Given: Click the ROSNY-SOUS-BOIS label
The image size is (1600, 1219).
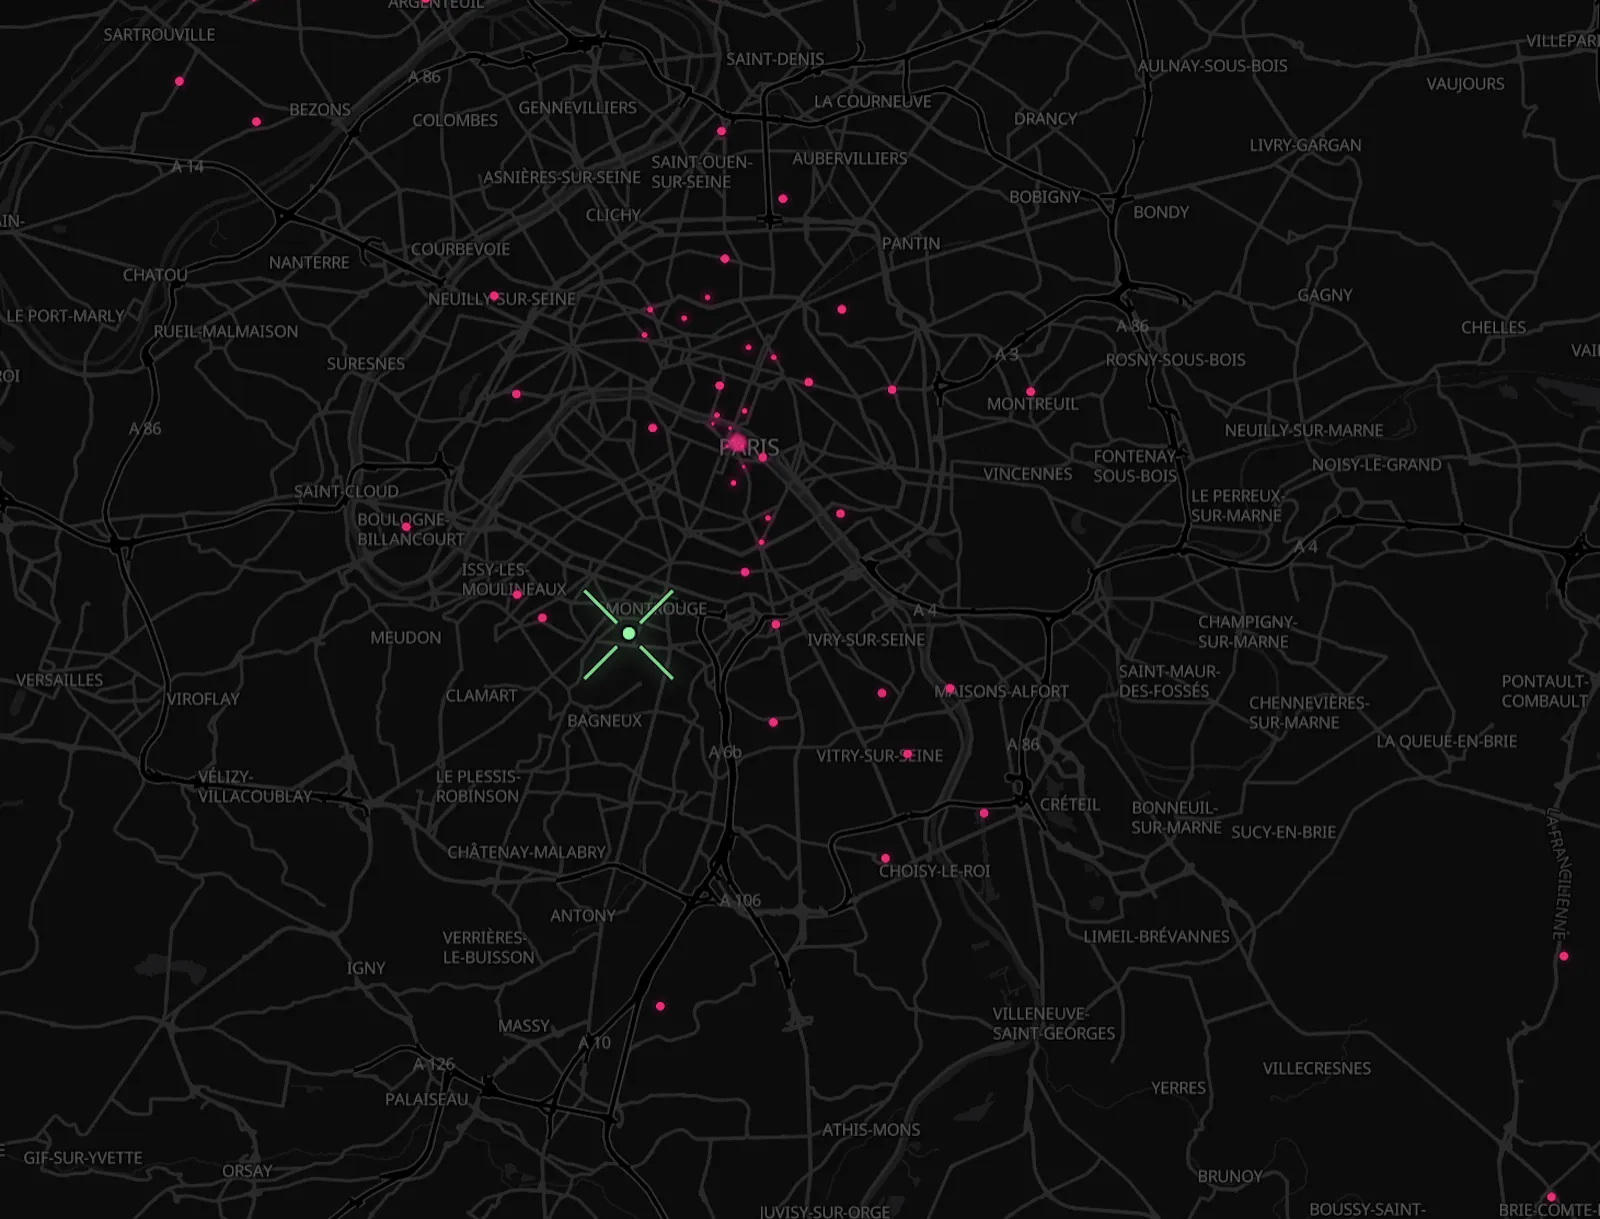Looking at the screenshot, I should (1176, 360).
